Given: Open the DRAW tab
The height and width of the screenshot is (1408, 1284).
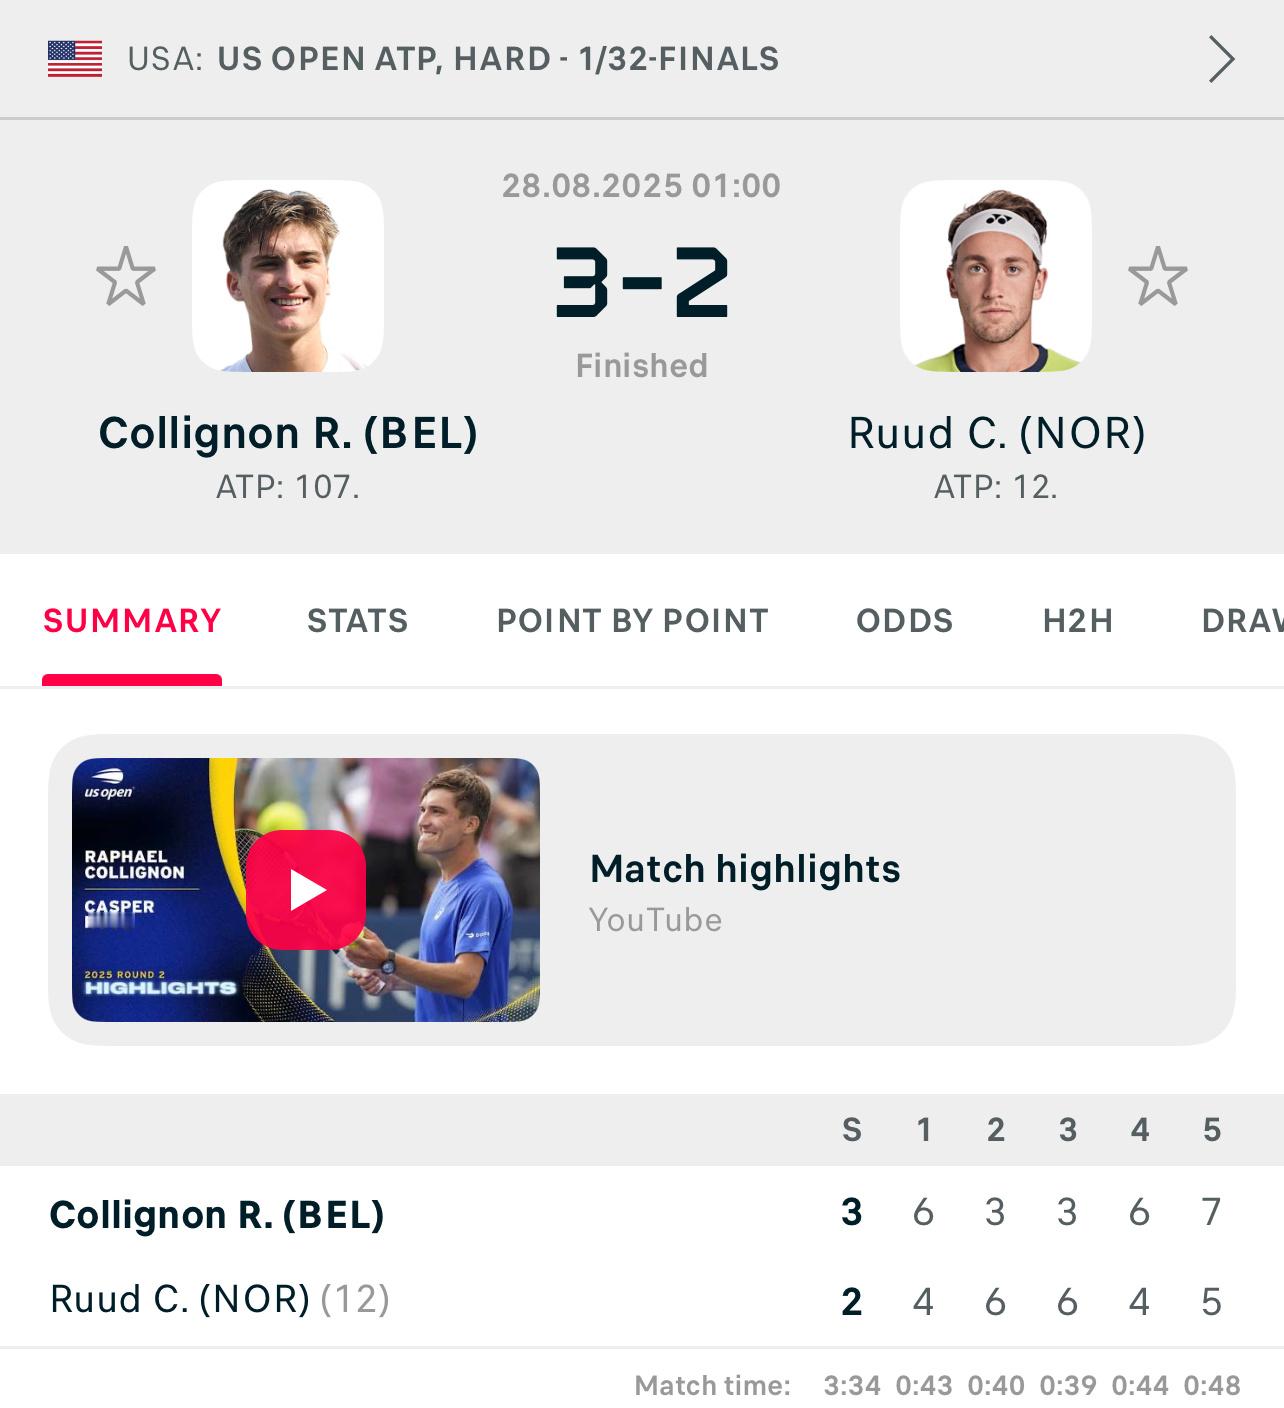Looking at the screenshot, I should [x=1243, y=621].
